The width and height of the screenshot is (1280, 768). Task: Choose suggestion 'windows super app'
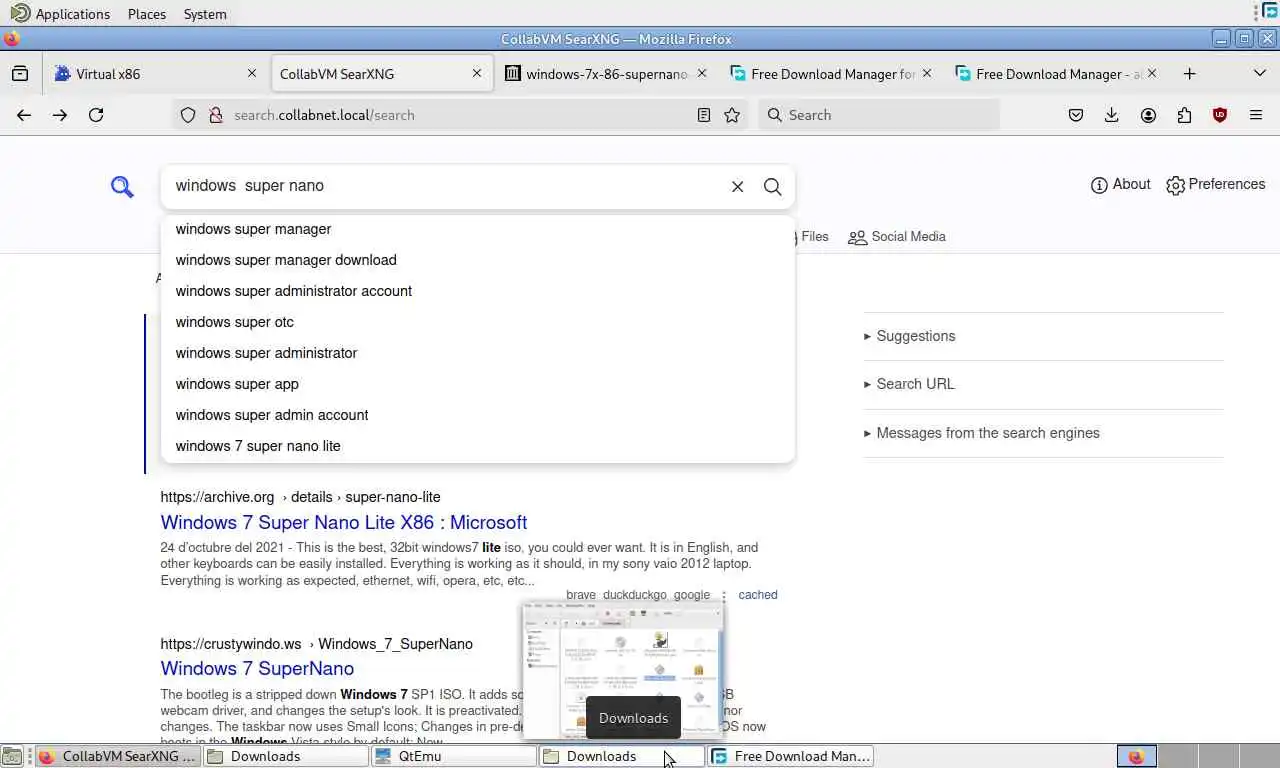477,384
